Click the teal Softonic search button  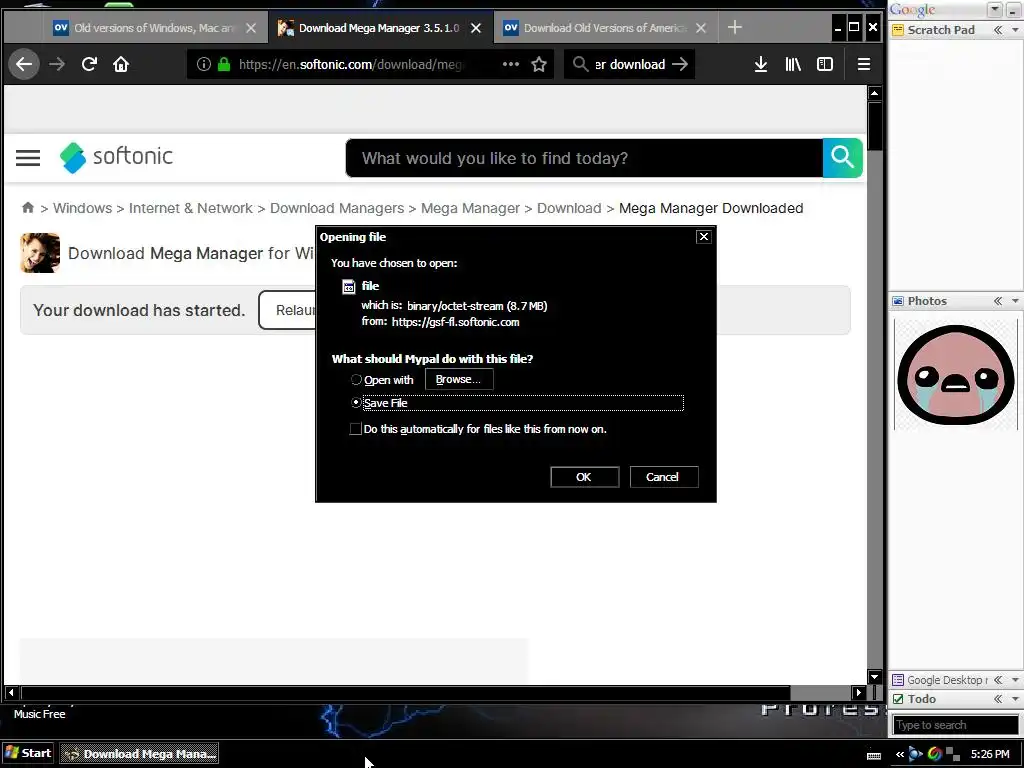click(842, 157)
